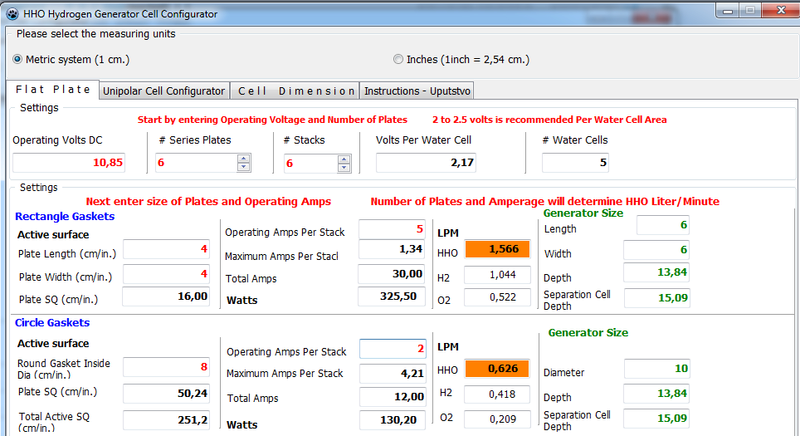Click the rectangle Plate Length field
This screenshot has height=436, width=800.
(167, 248)
